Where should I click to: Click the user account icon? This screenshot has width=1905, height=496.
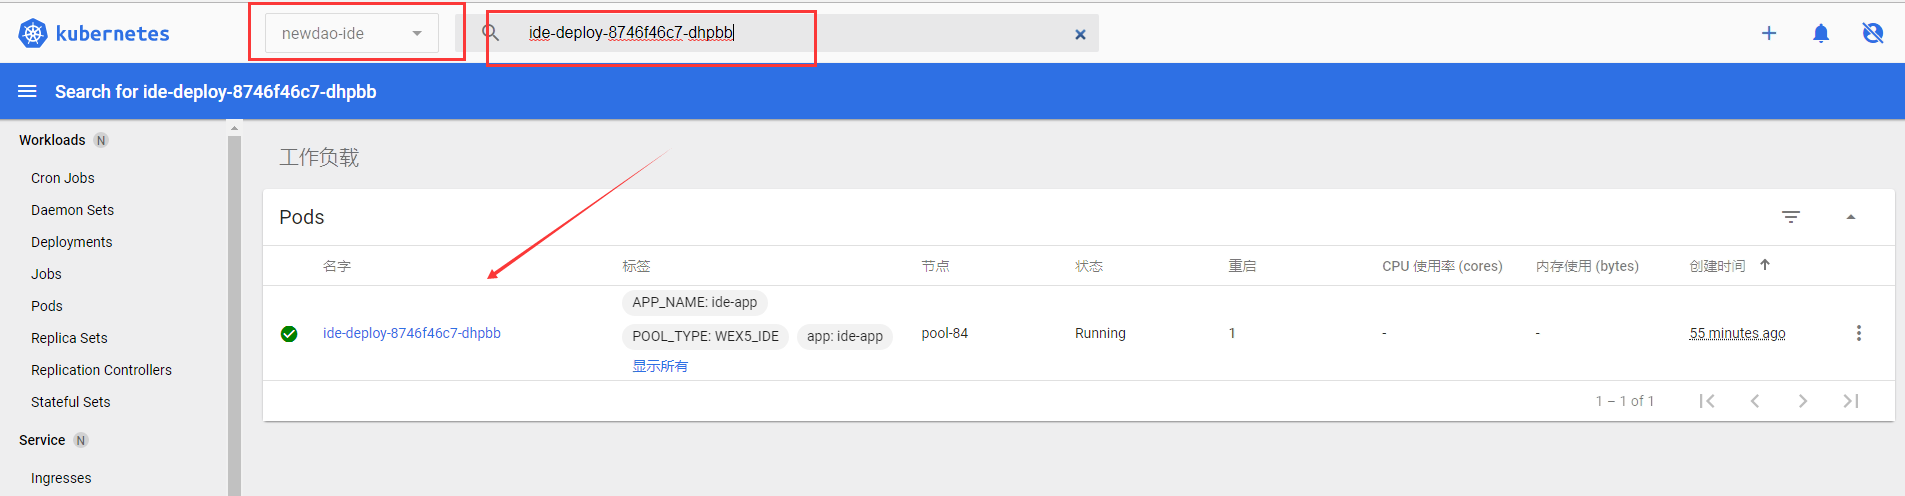(x=1872, y=33)
